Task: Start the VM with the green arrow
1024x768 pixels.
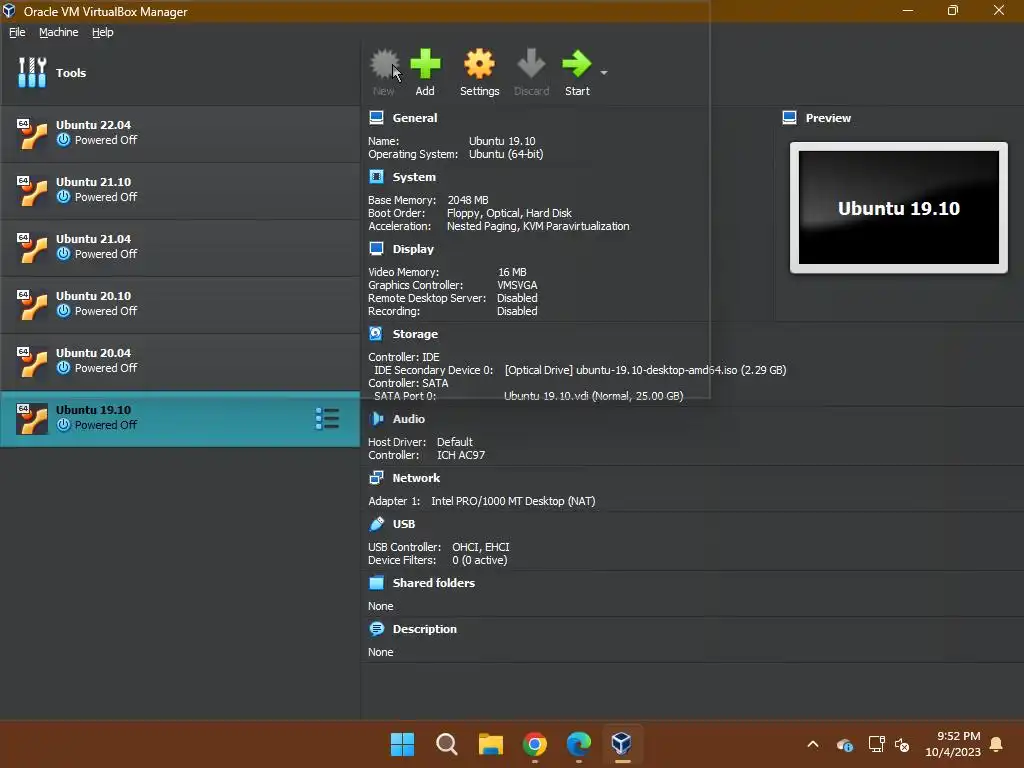Action: (577, 64)
